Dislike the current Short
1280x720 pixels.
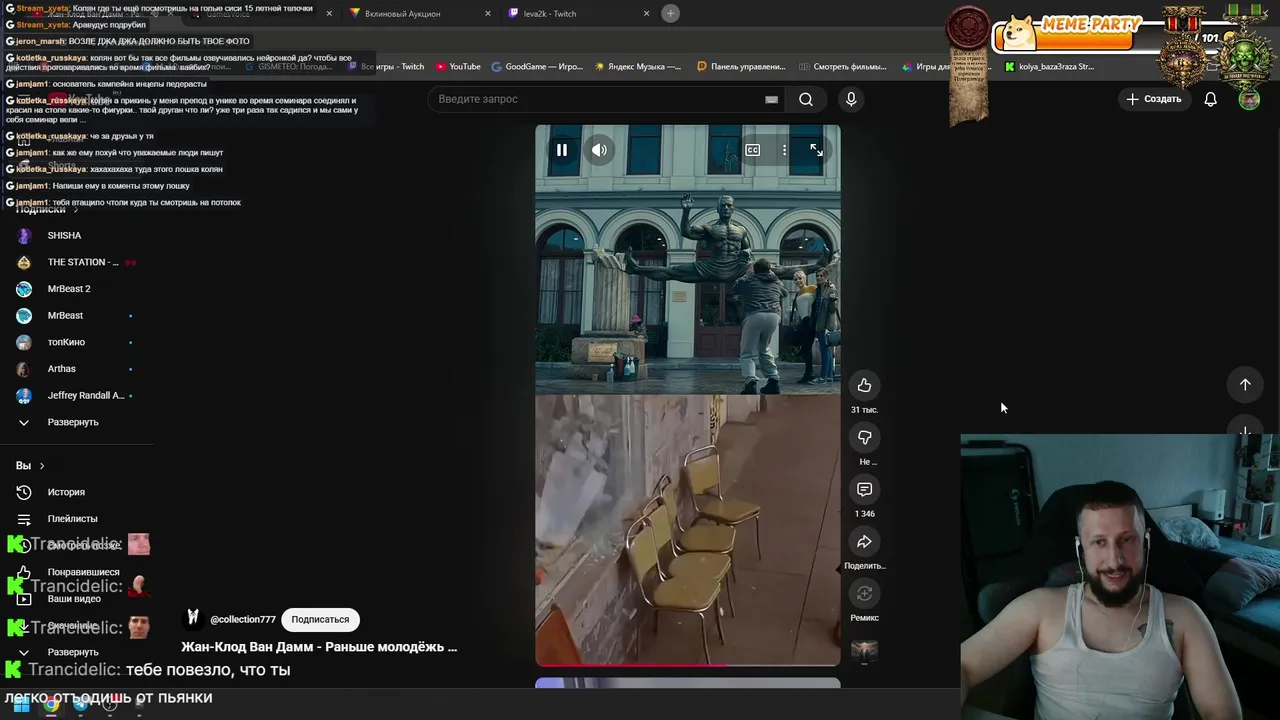point(864,437)
